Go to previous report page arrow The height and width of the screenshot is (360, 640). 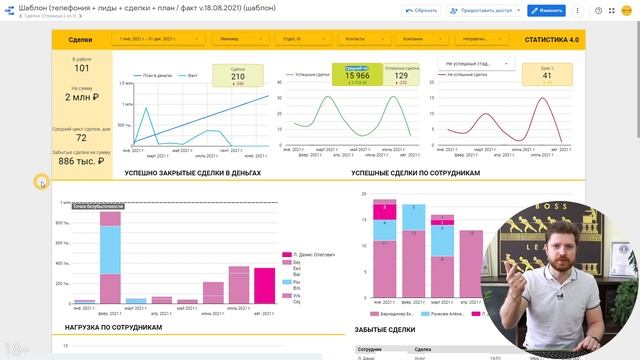(x=21, y=16)
